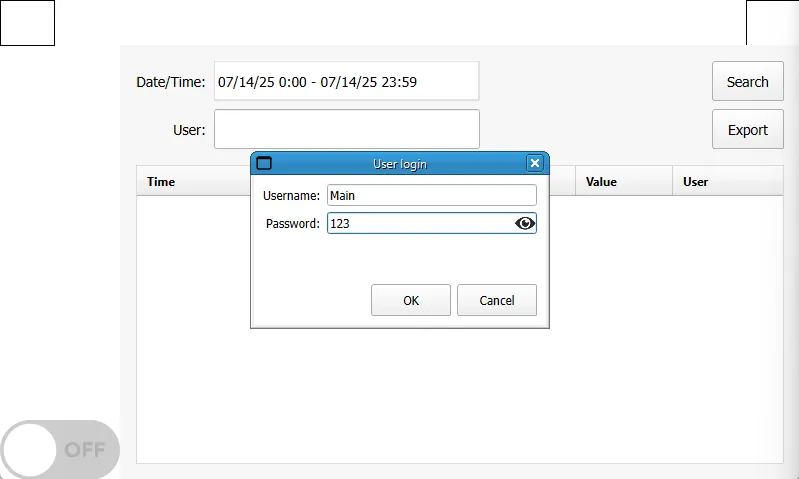
Task: Show password with the eye icon
Action: (525, 224)
